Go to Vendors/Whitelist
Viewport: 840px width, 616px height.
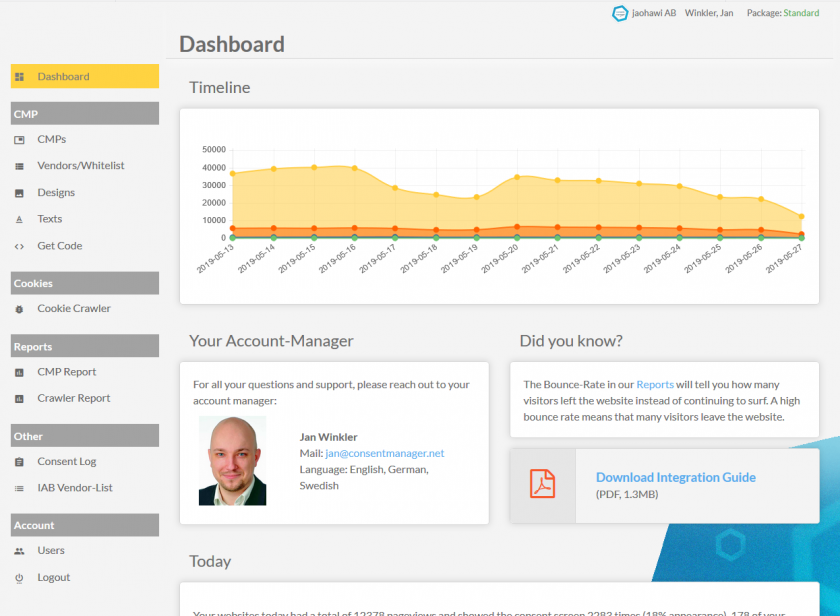point(80,166)
